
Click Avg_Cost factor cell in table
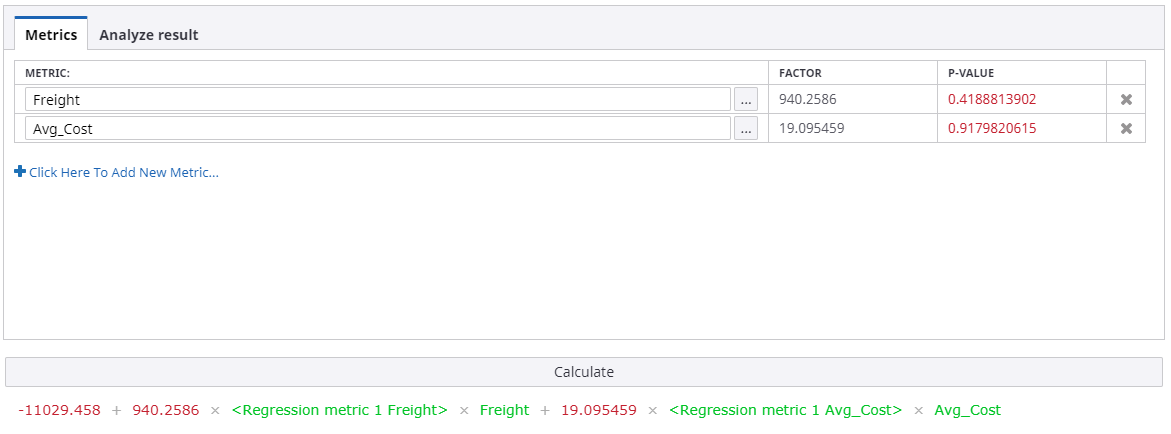(x=812, y=128)
